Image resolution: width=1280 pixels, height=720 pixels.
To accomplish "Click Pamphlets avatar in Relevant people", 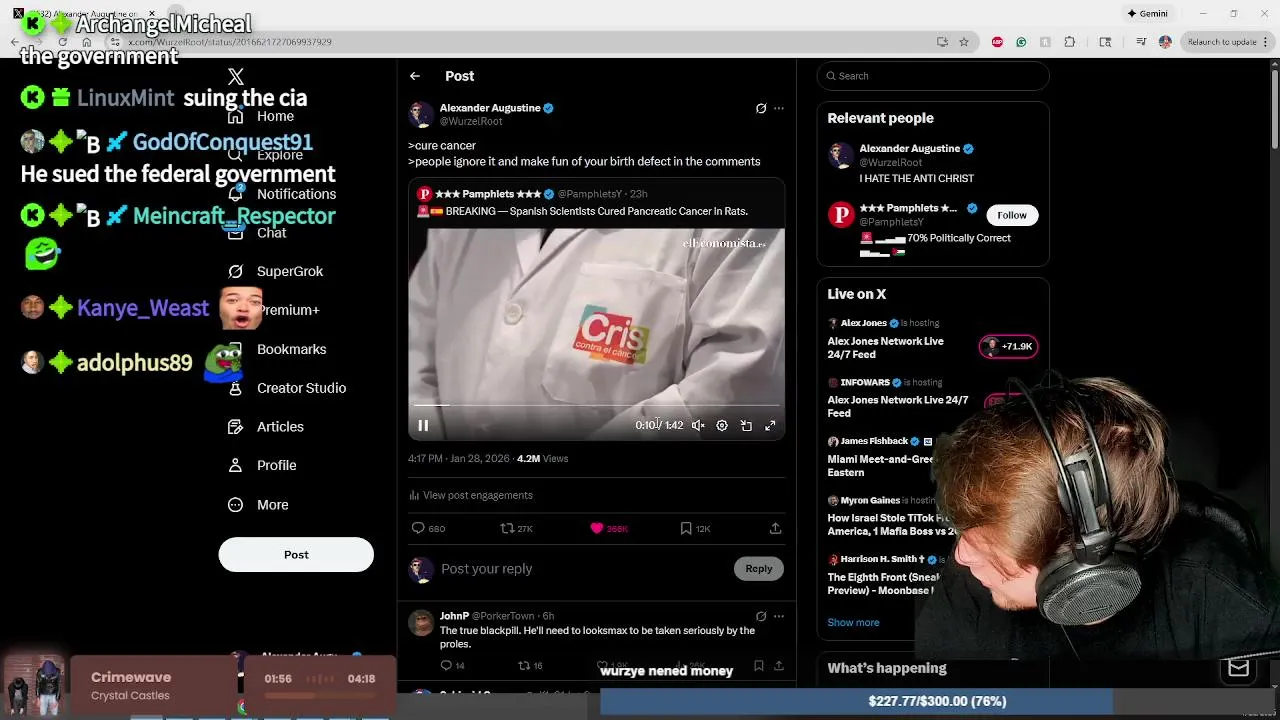I will coord(841,214).
